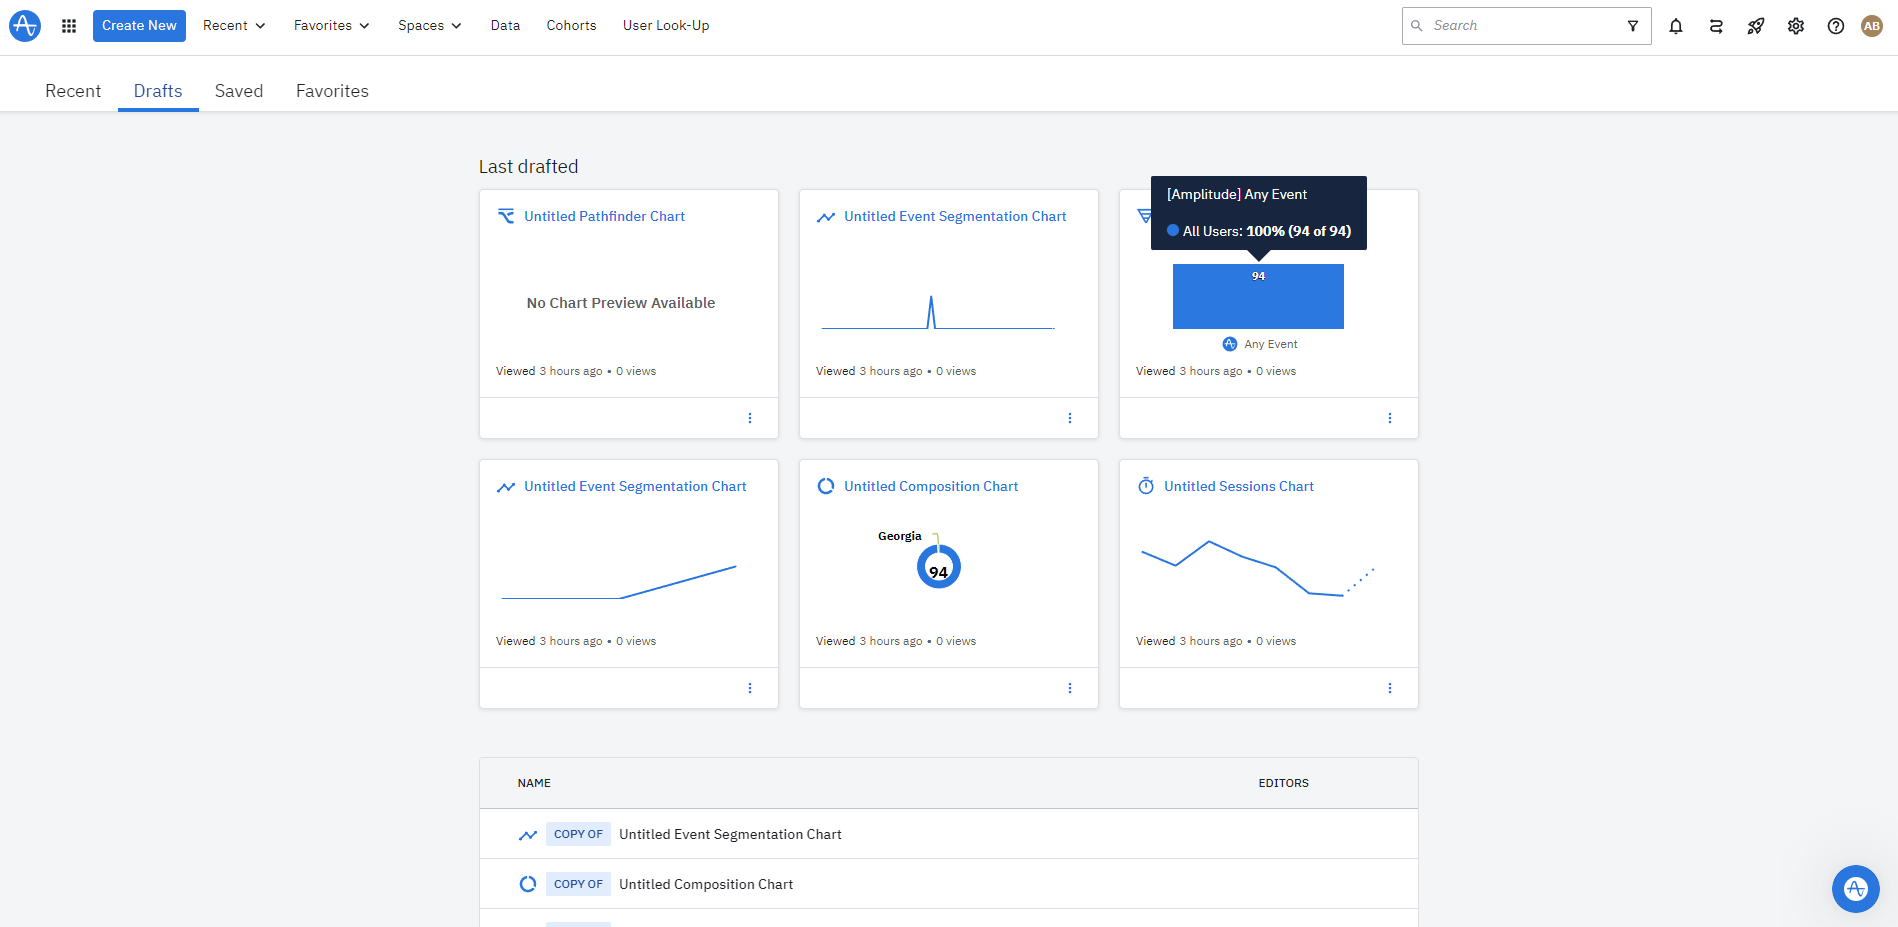Image resolution: width=1898 pixels, height=927 pixels.
Task: Open more options on Untitled Sessions Chart card
Action: tap(1390, 688)
